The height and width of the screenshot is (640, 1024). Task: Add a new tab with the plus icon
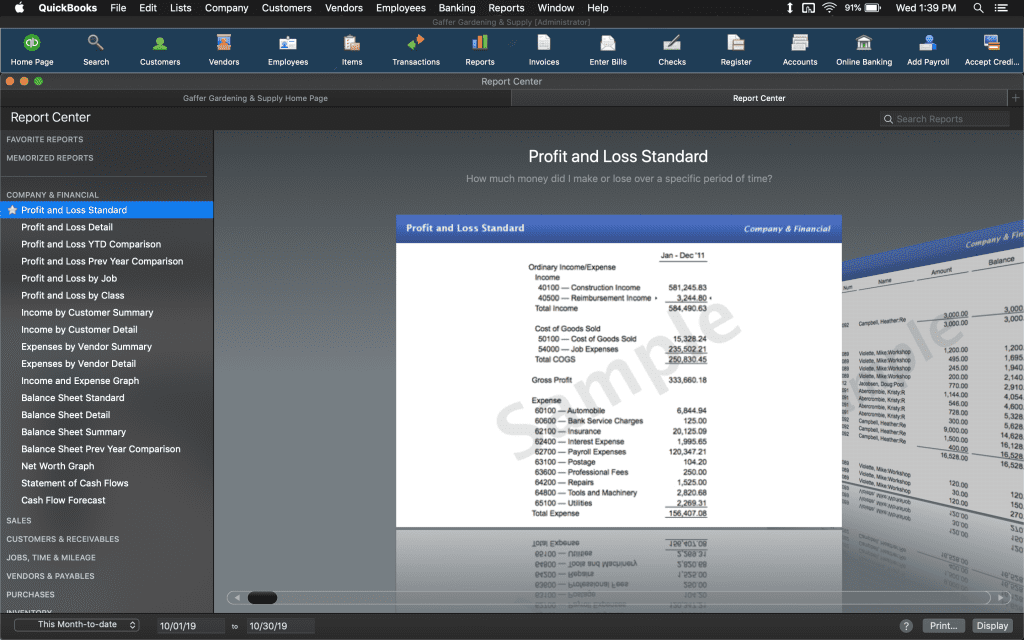click(1015, 98)
